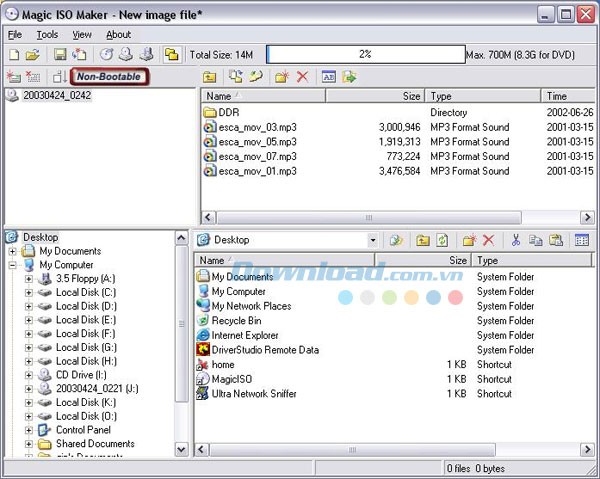
Task: Click the New image file icon
Action: coord(14,54)
